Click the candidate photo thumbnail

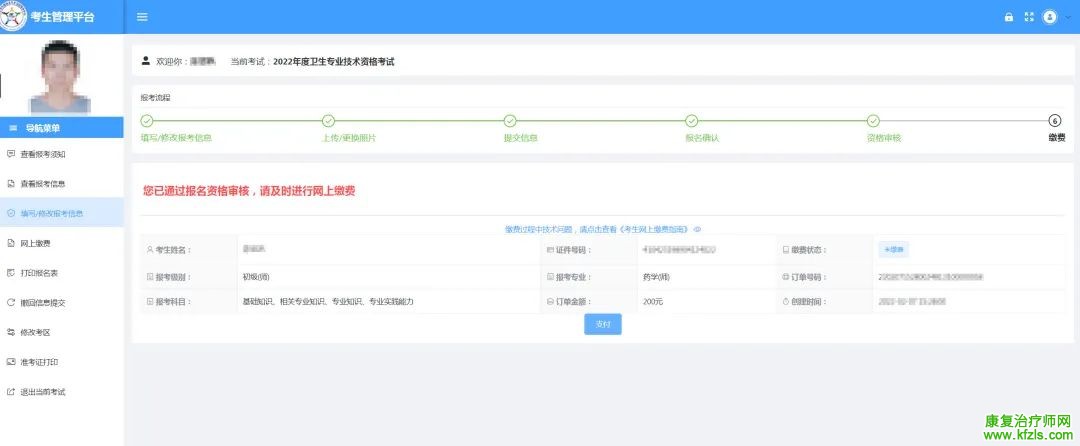(60, 75)
